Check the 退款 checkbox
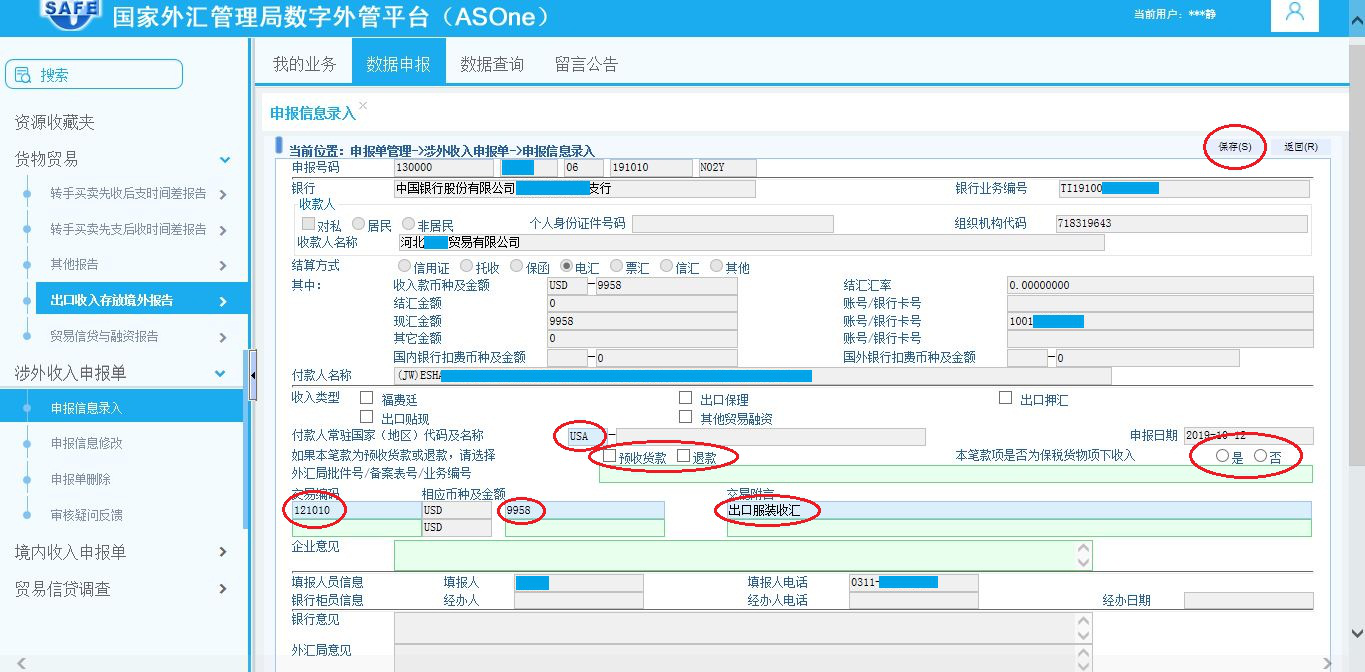Screen dimensions: 1365x672 click(683, 456)
